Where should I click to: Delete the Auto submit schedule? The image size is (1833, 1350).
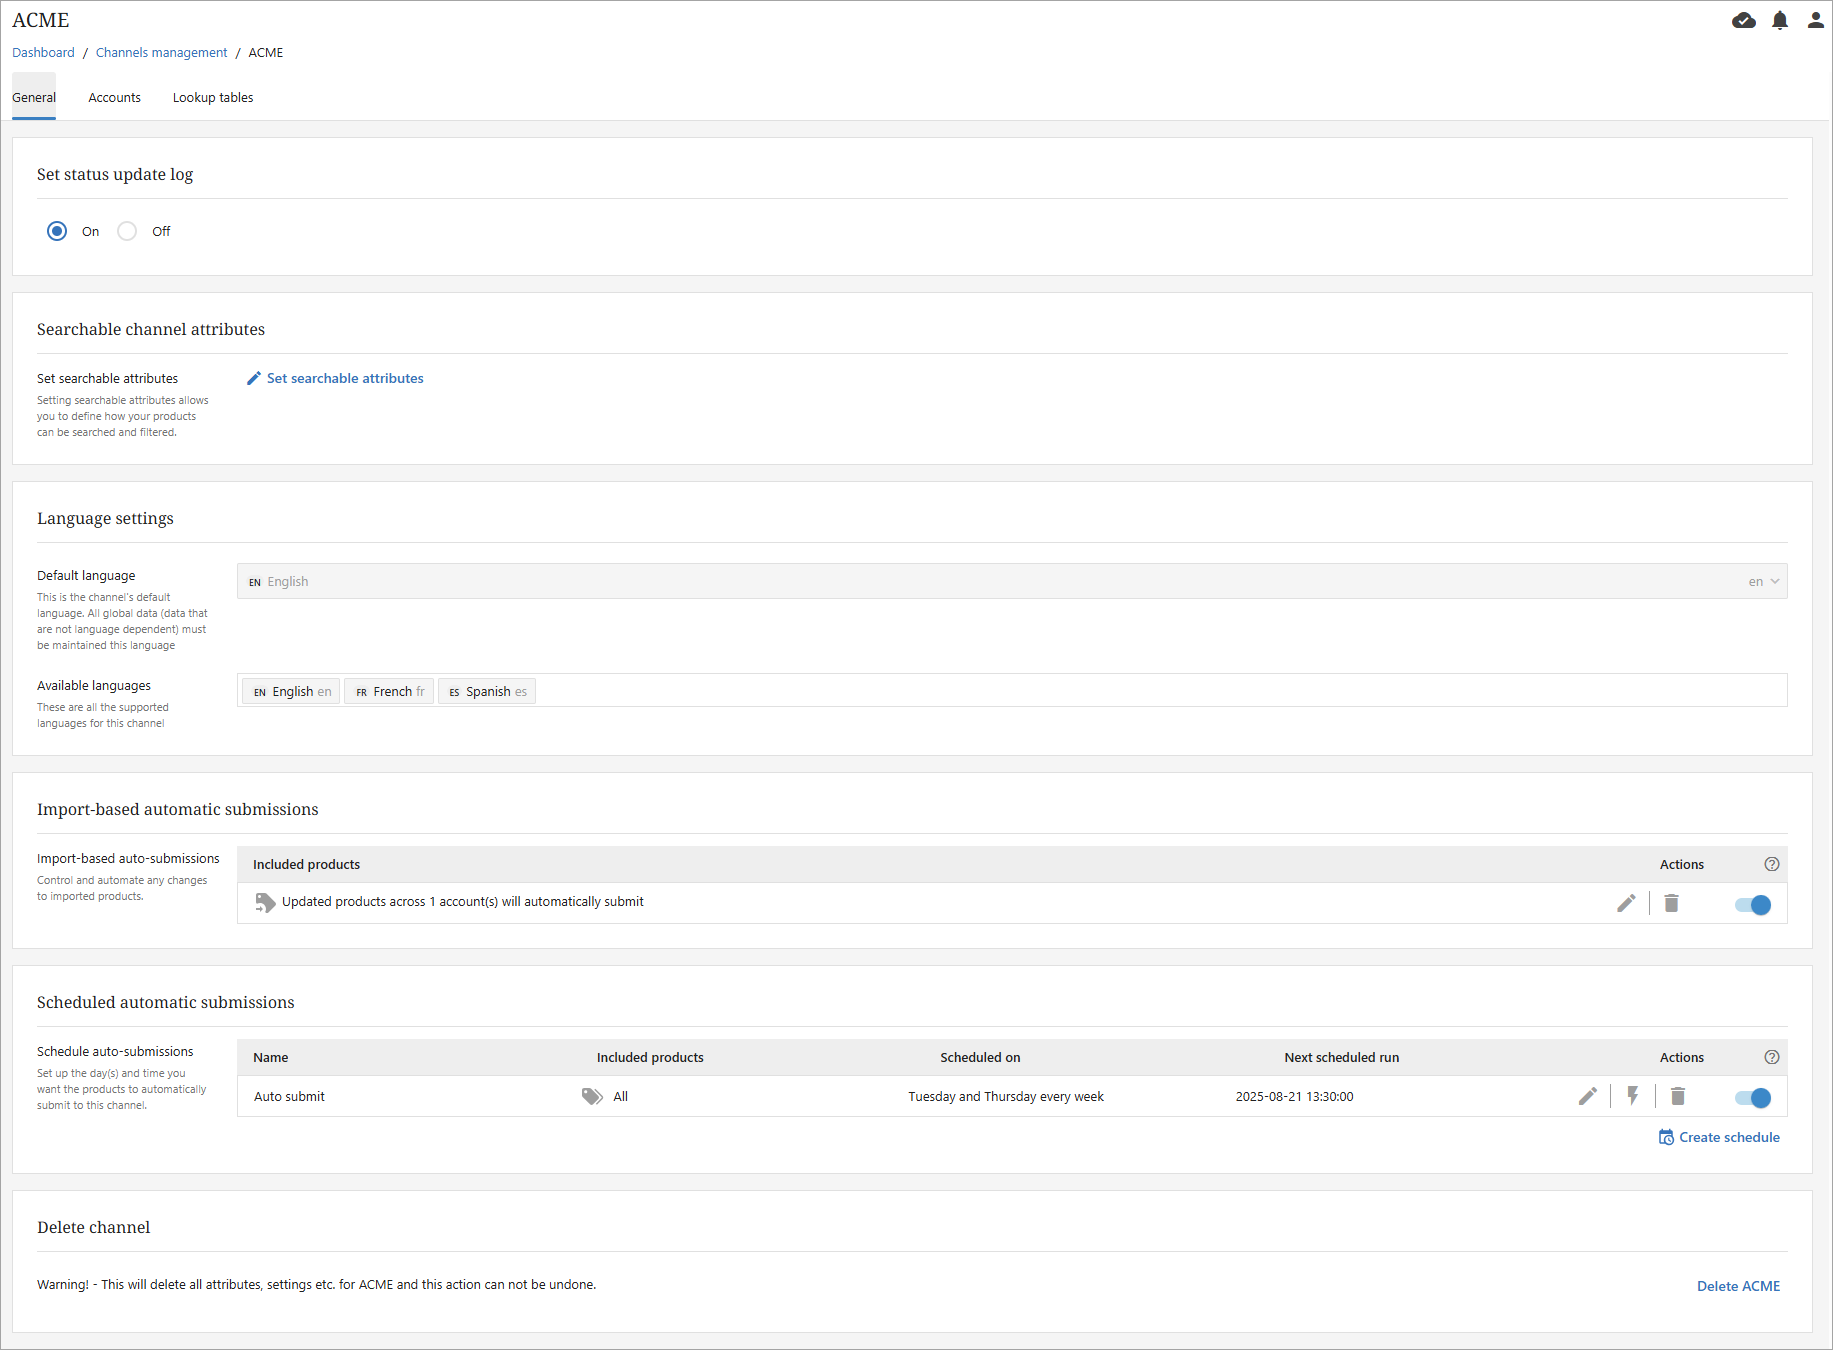tap(1678, 1097)
